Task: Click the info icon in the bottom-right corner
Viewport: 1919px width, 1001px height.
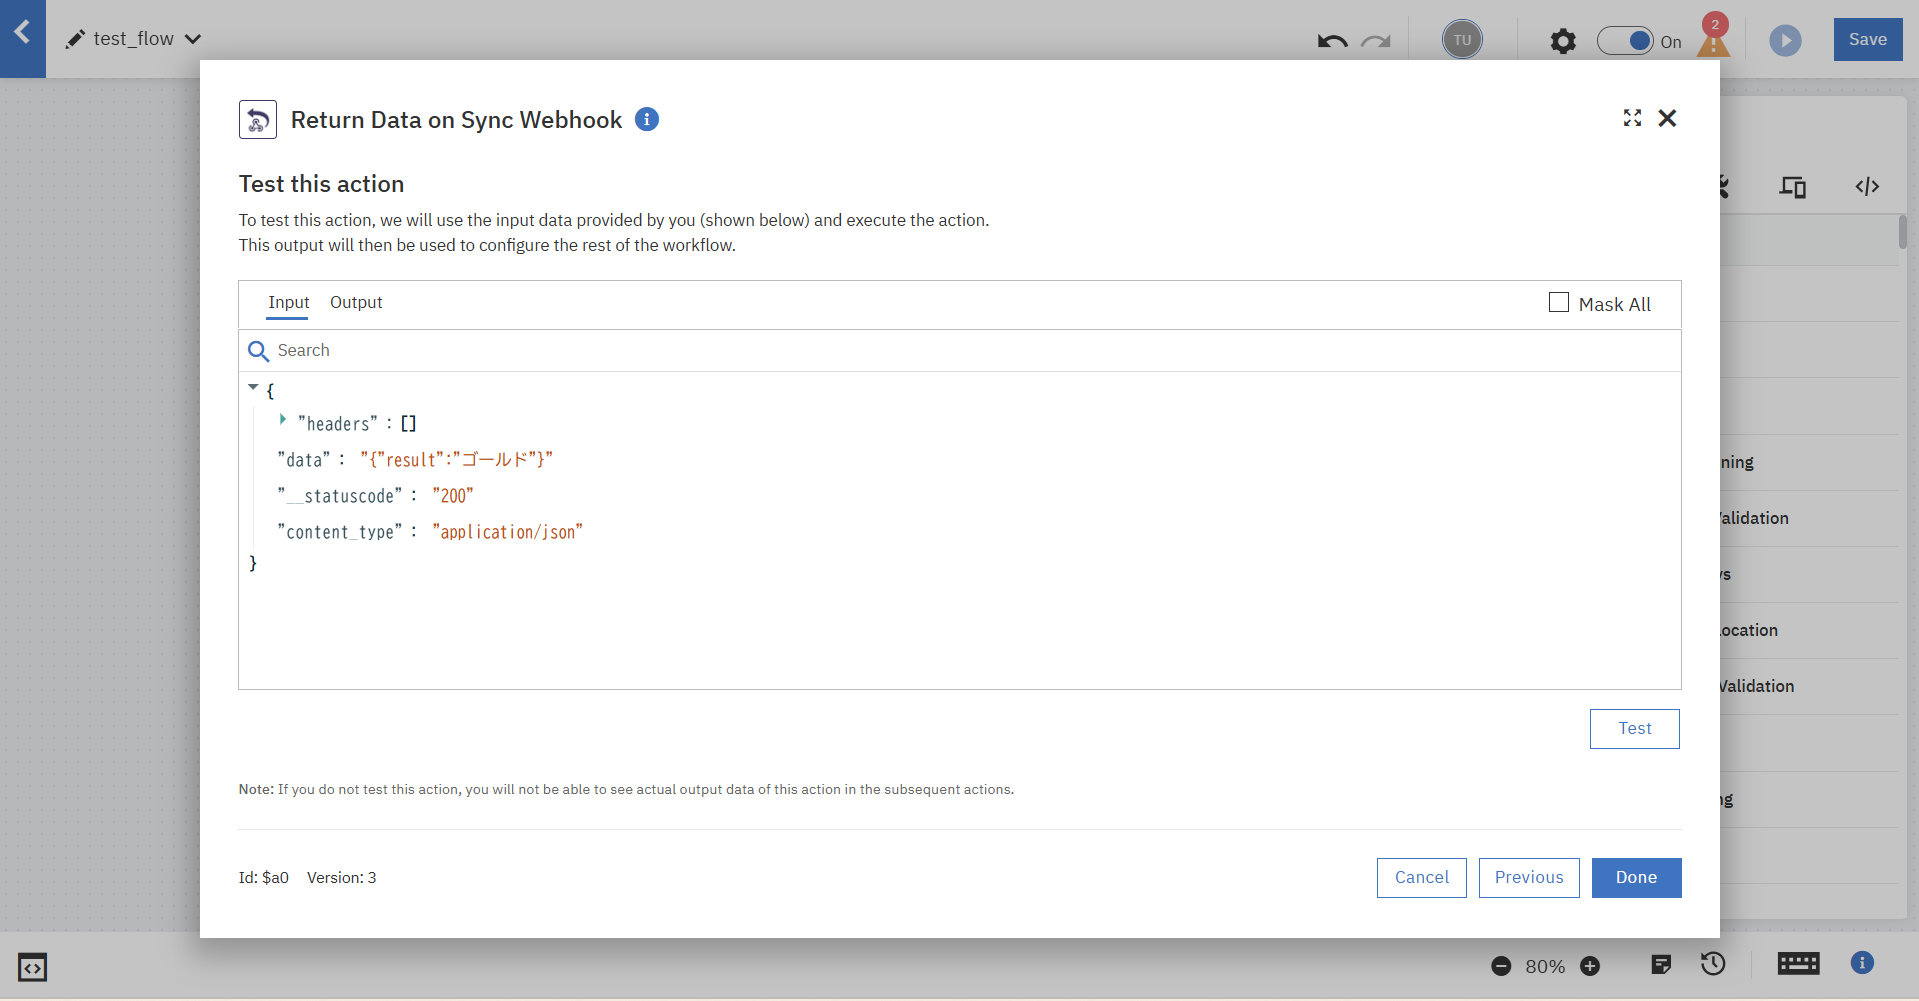Action: click(1862, 962)
